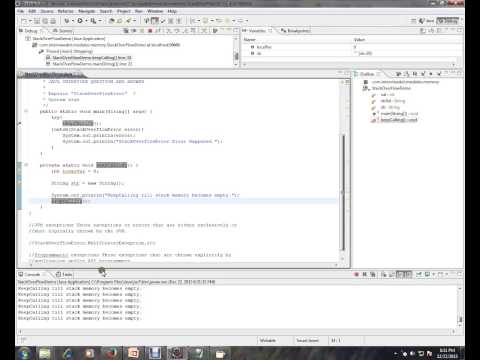Screen dimensions: 480x360
Task: Select main(String[]) : void in Outline
Action: [x=395, y=114]
